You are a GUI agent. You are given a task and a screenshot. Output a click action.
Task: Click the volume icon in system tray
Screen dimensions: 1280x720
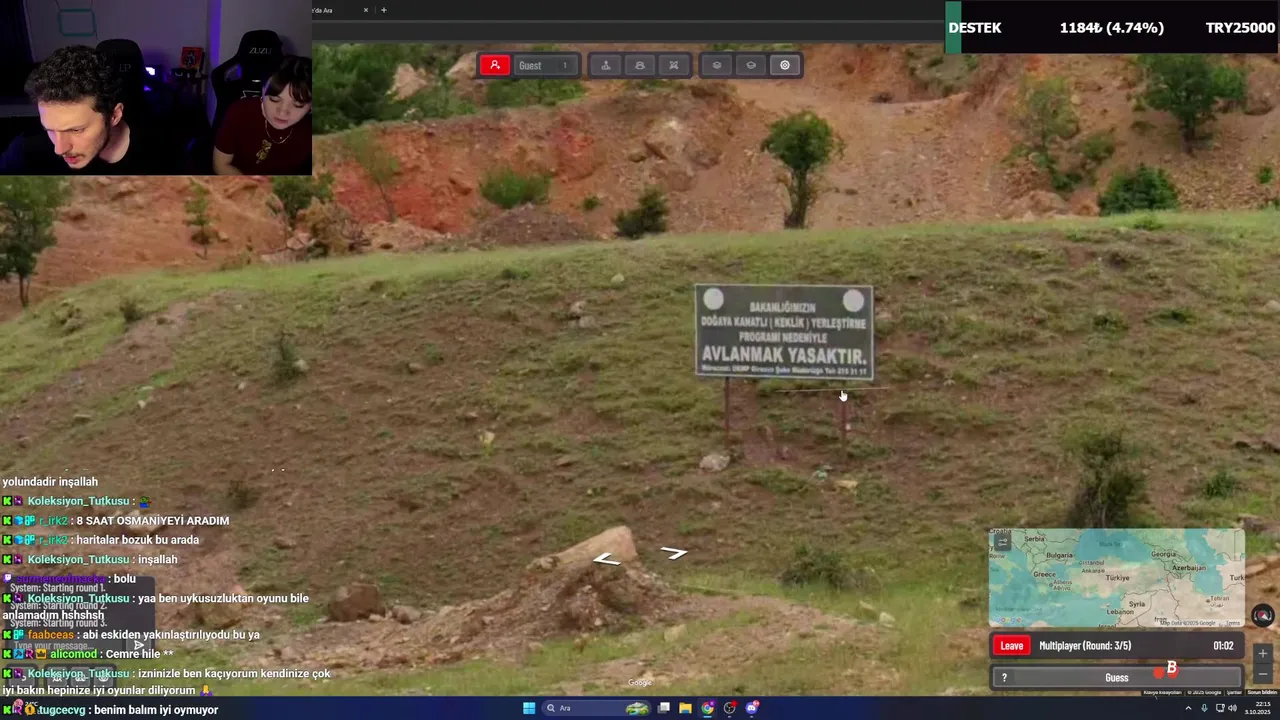click(x=1231, y=708)
